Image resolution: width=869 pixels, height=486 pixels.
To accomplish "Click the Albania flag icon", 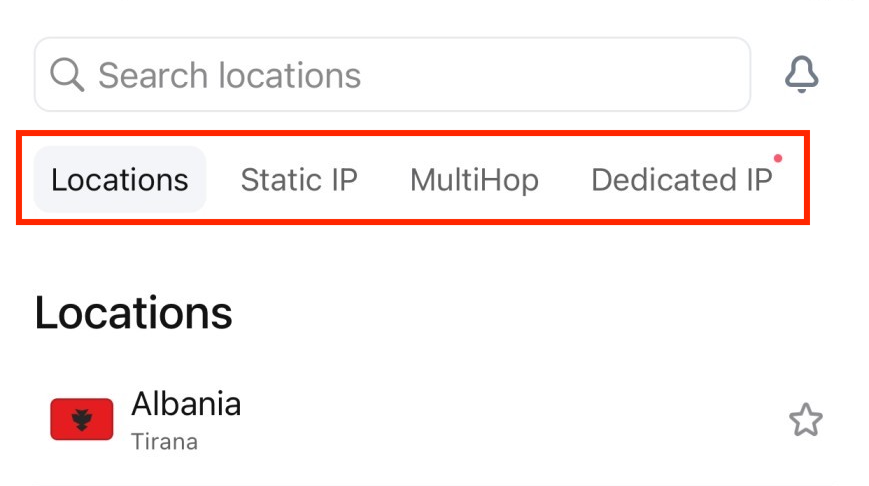I will [81, 419].
